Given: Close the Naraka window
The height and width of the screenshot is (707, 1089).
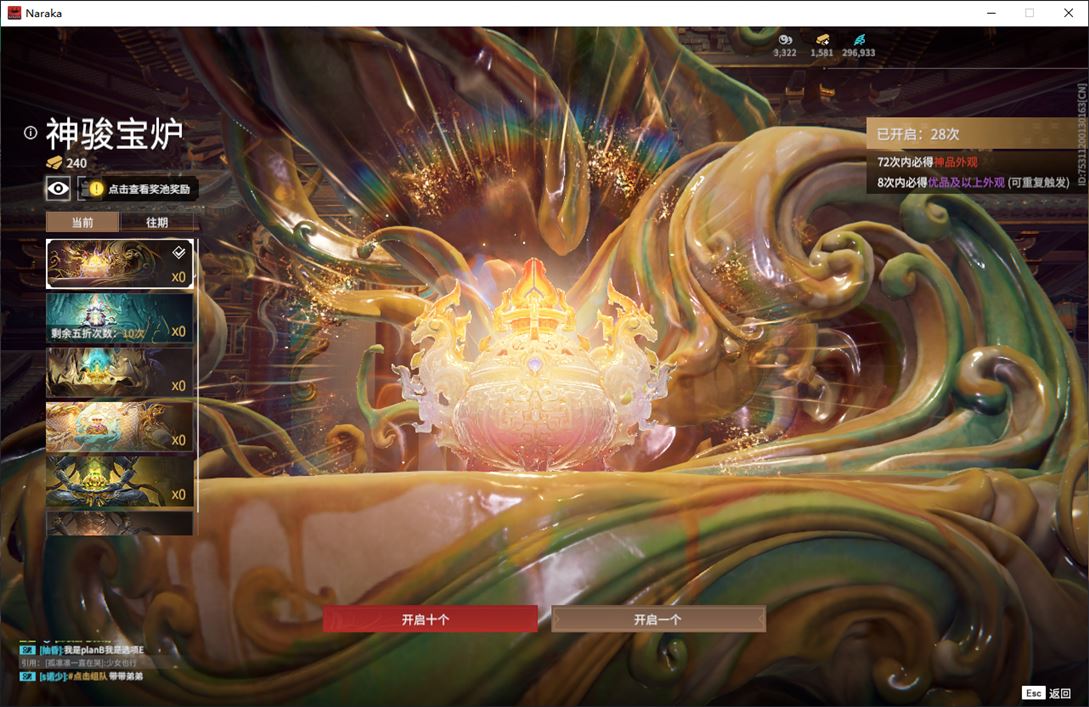Looking at the screenshot, I should 1068,13.
